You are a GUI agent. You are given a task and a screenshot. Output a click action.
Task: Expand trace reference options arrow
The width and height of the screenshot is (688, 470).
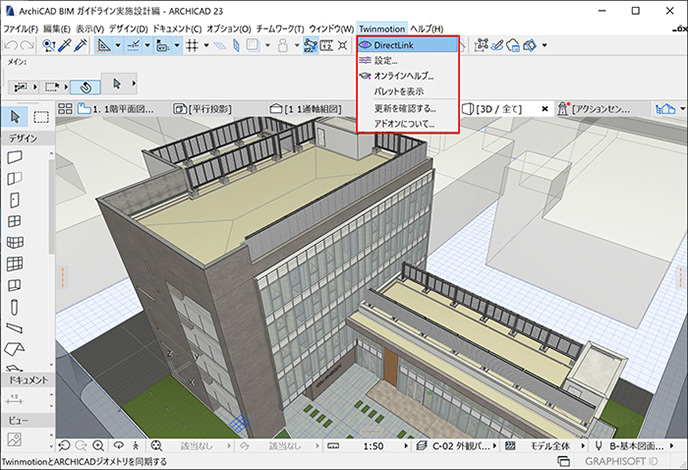pos(267,45)
